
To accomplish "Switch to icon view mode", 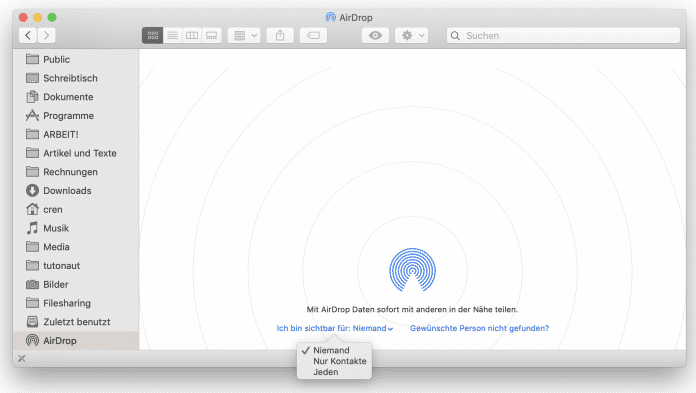I will coord(153,36).
